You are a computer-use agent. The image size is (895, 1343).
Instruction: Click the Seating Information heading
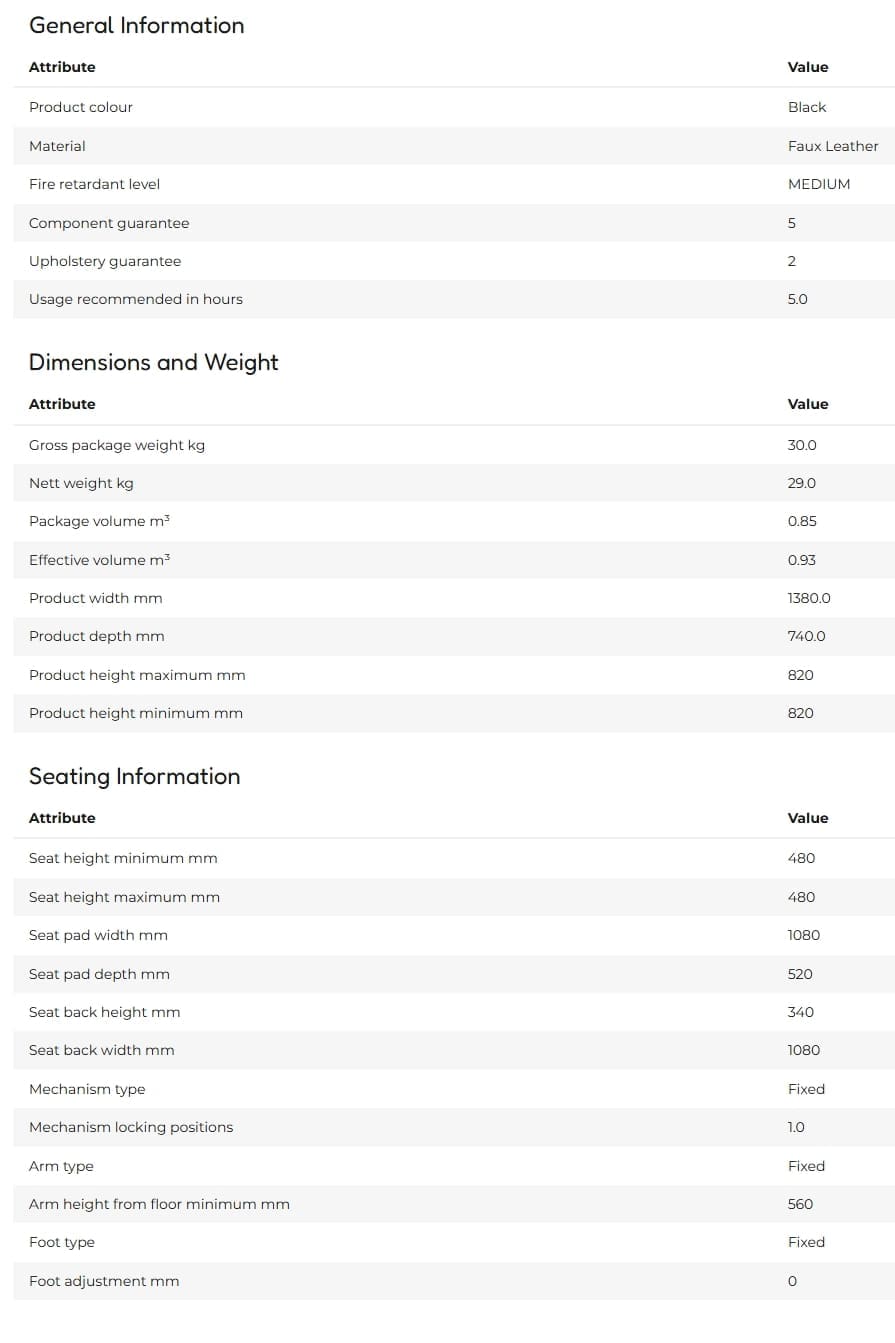click(x=134, y=776)
